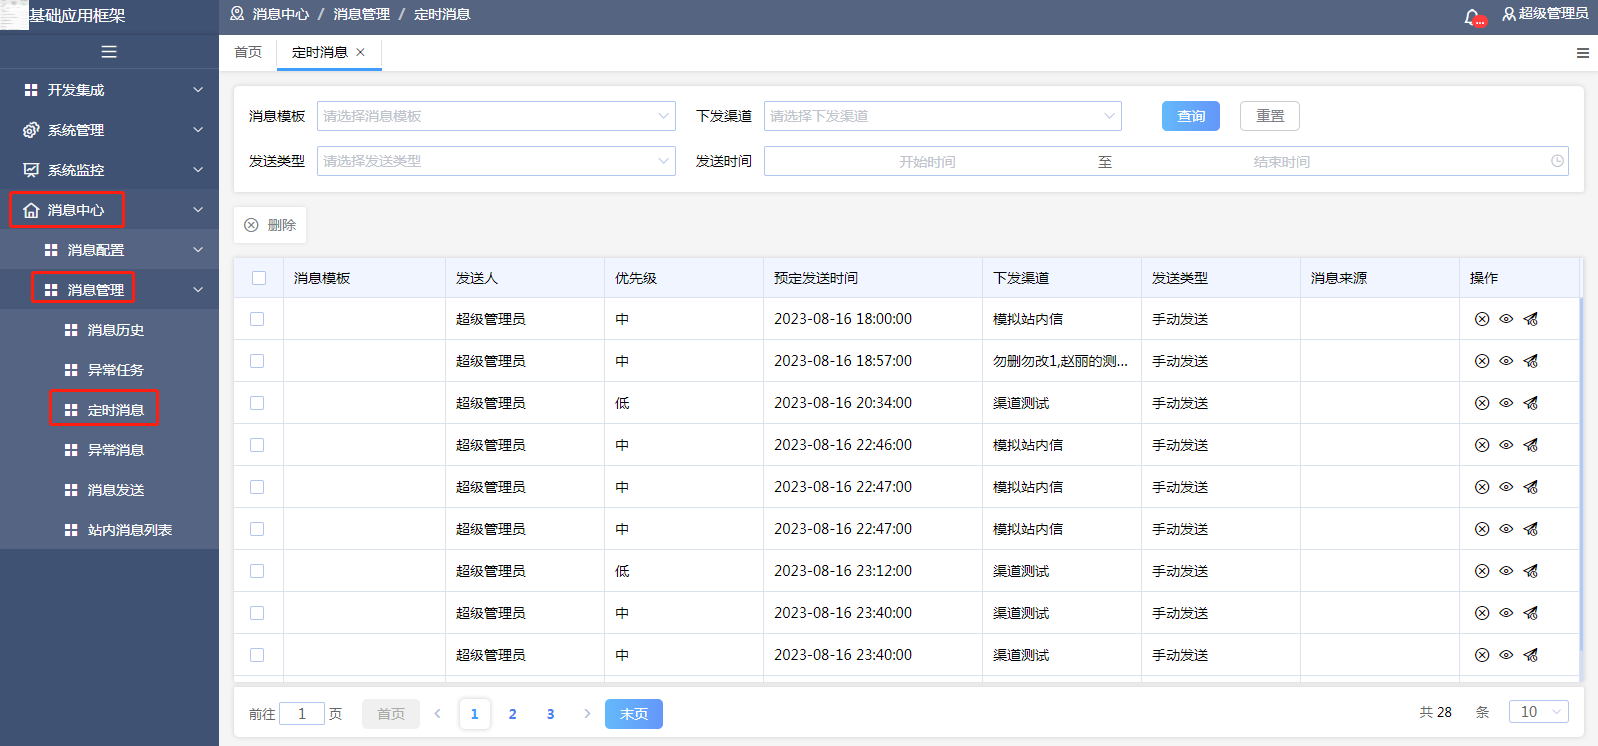Close the 定时消息 tab
Image resolution: width=1598 pixels, height=746 pixels.
click(x=361, y=52)
